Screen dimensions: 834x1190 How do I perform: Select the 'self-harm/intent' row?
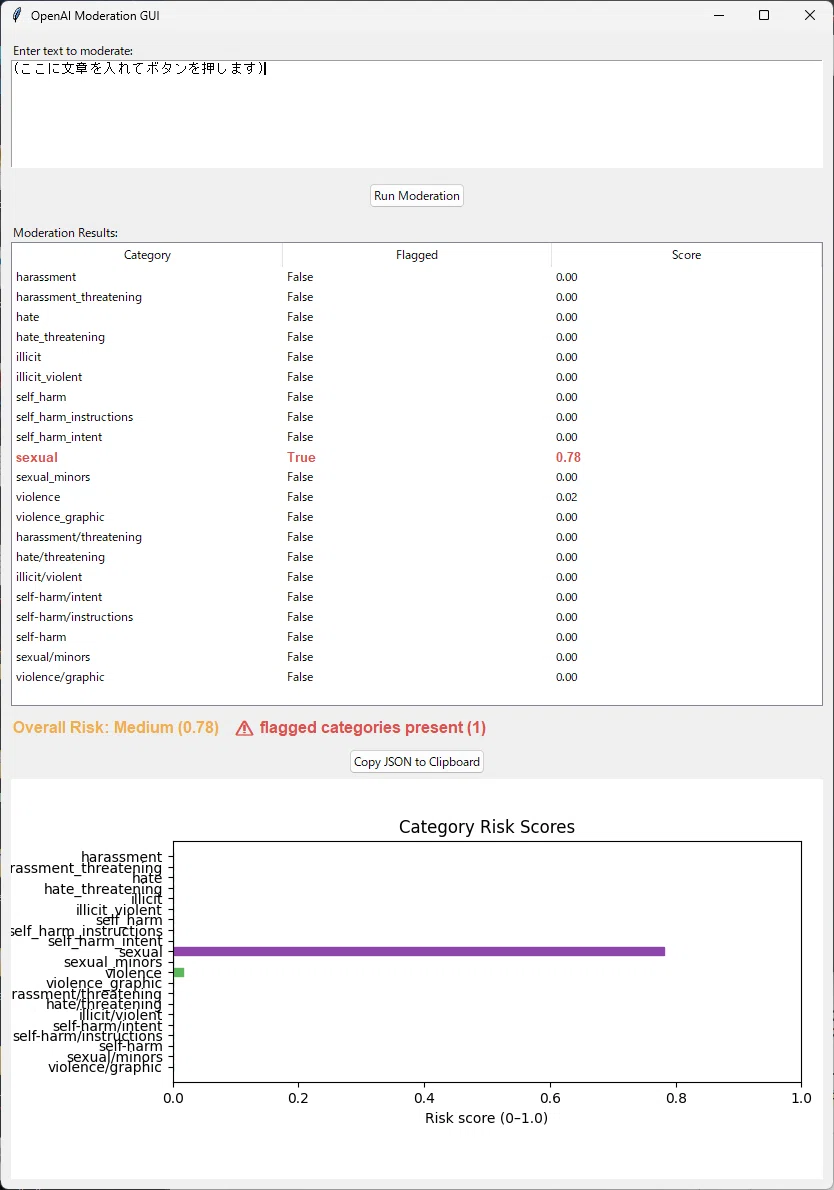[x=417, y=597]
